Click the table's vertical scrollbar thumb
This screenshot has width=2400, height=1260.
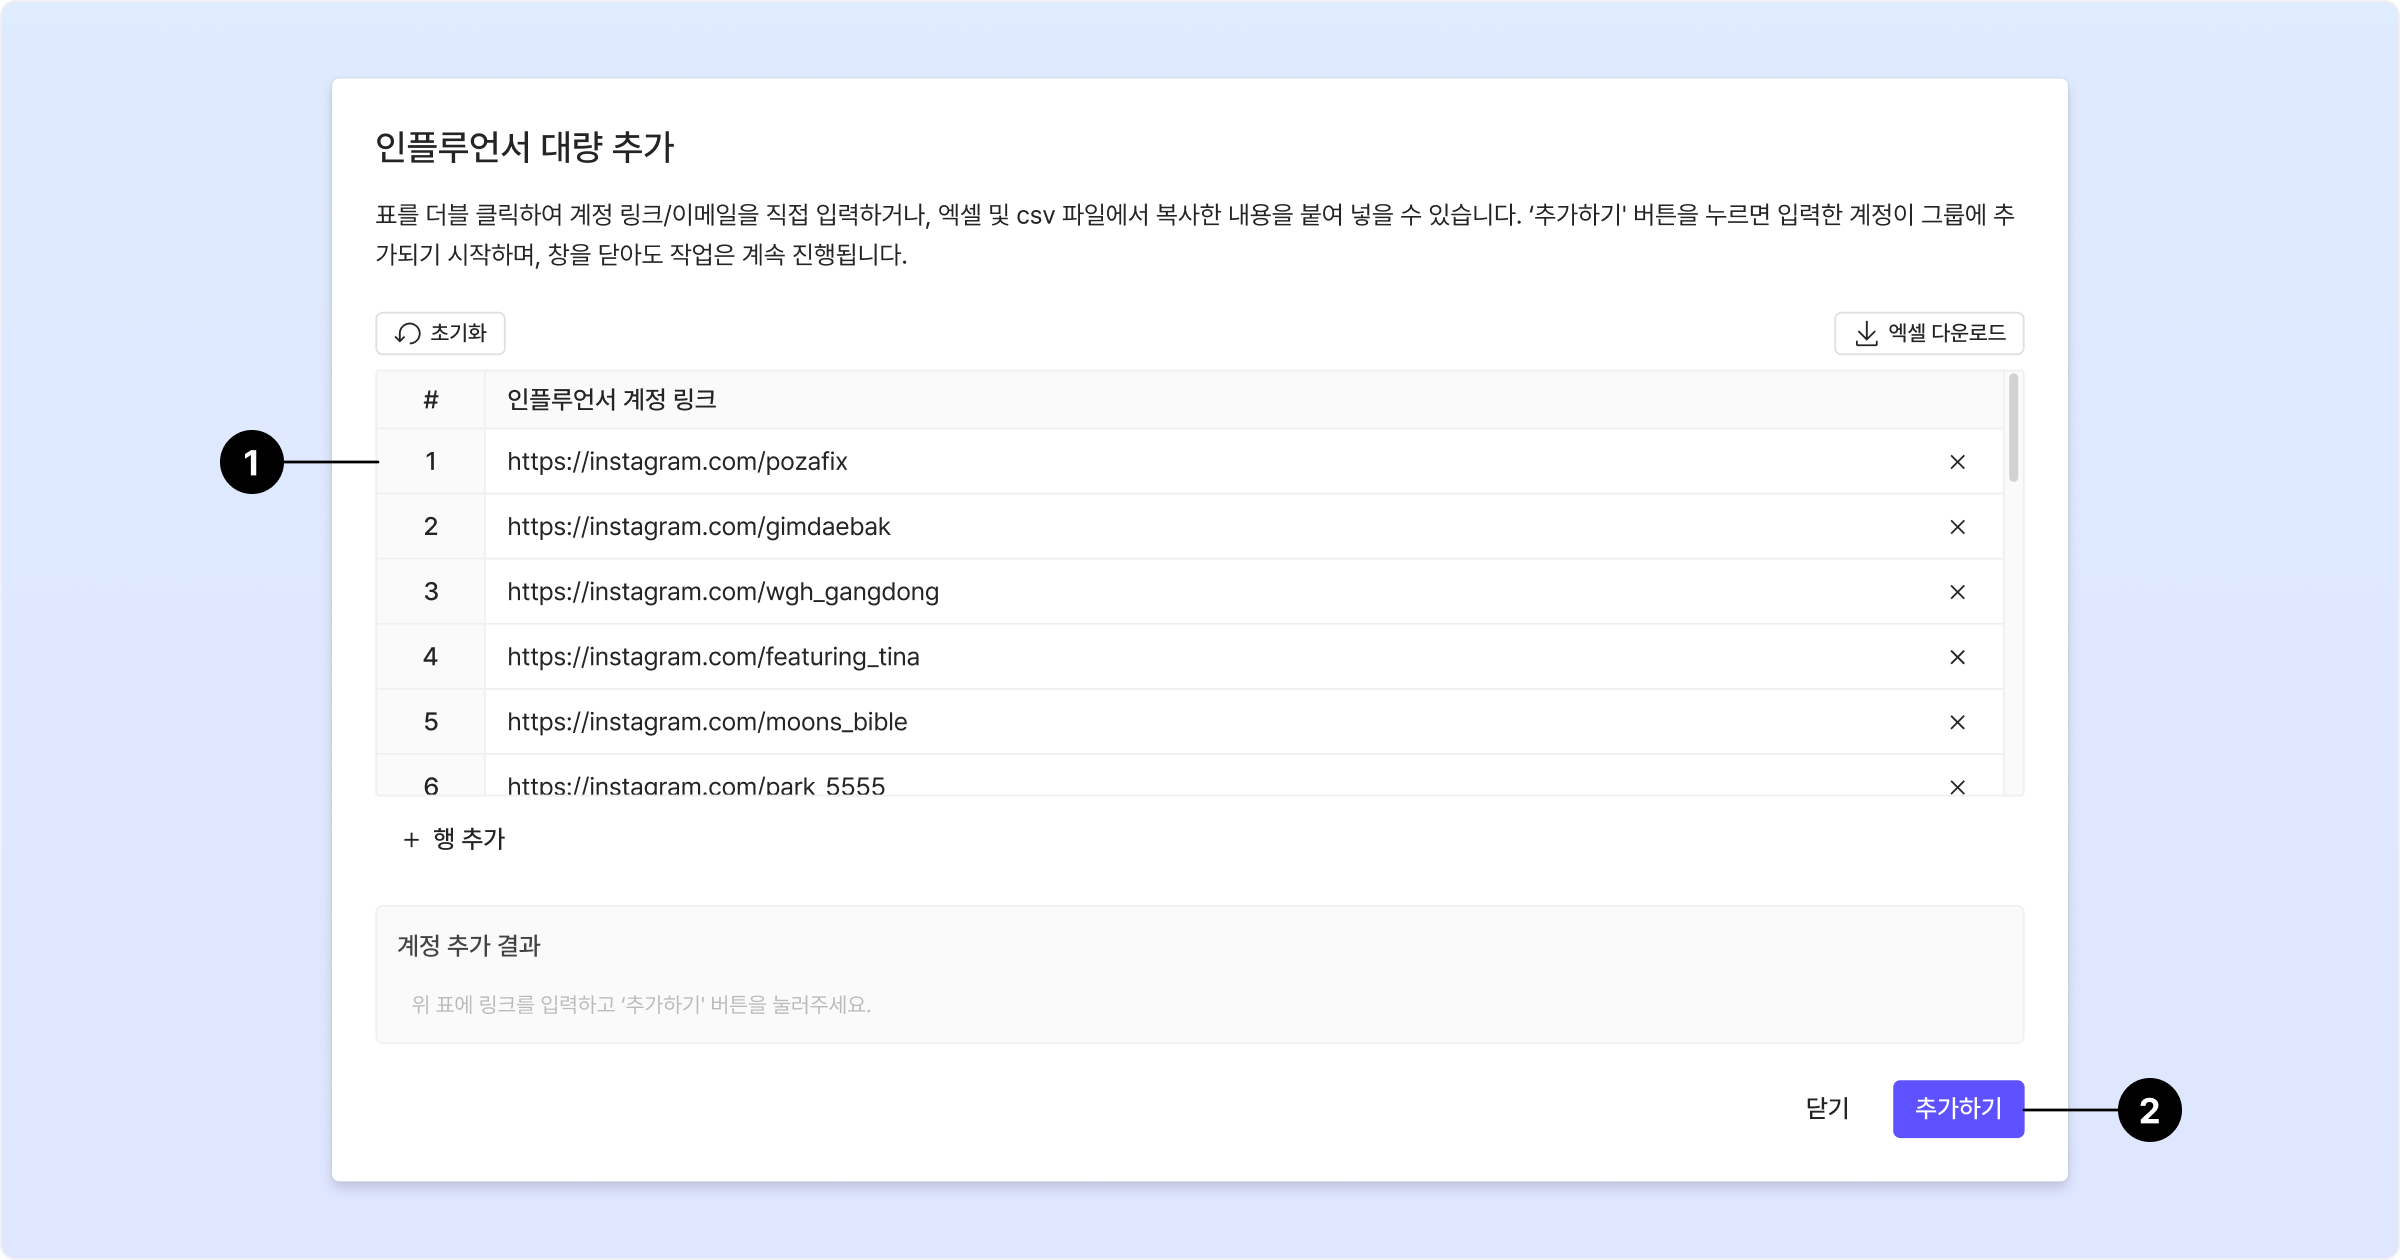pyautogui.click(x=2013, y=428)
